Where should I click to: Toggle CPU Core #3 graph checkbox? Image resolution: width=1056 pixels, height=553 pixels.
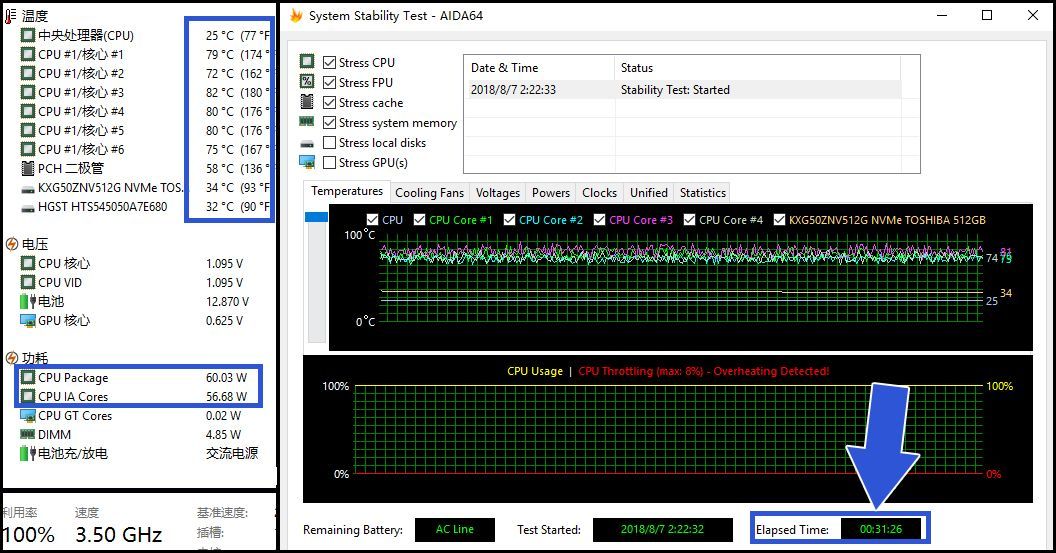pyautogui.click(x=600, y=220)
